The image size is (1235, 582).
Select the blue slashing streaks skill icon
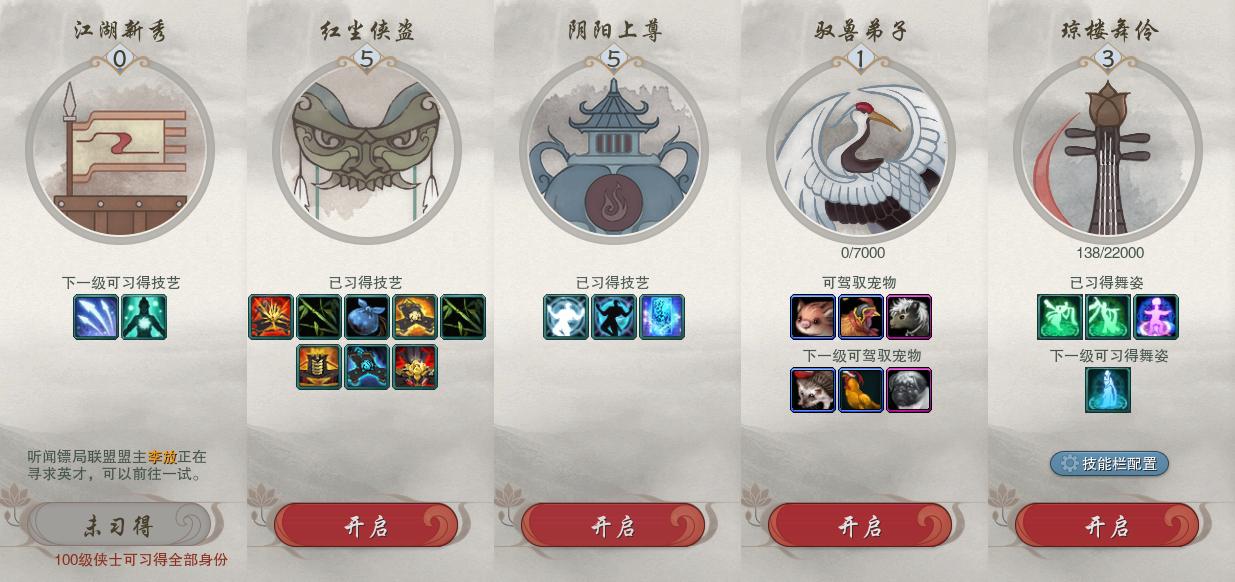(x=96, y=317)
